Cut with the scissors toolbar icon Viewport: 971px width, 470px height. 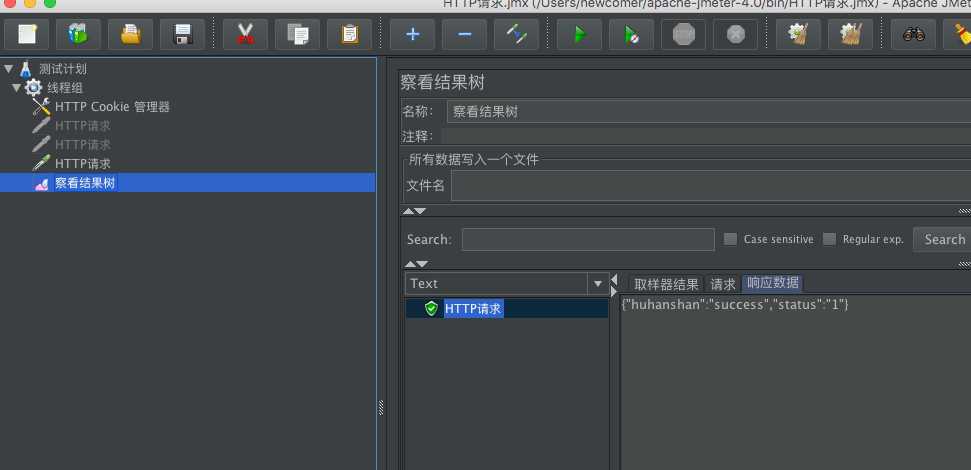point(245,34)
